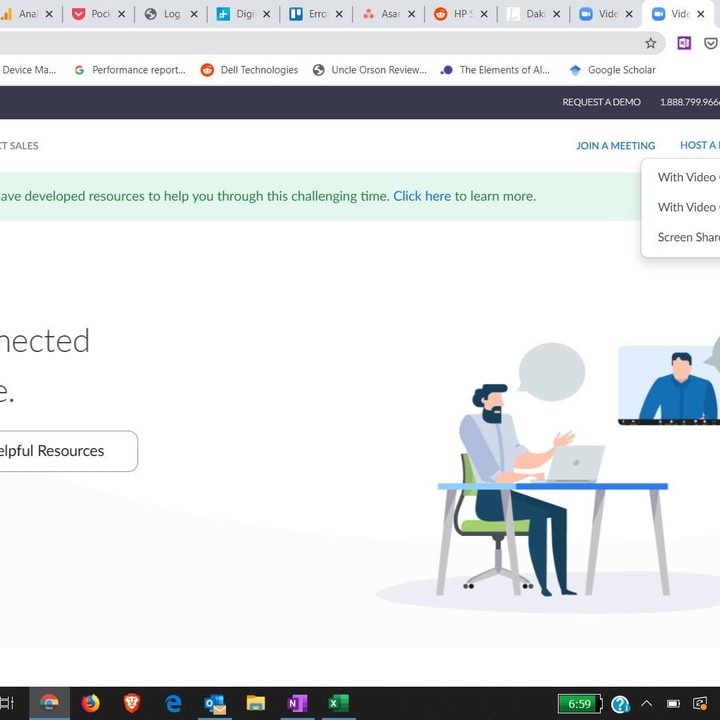Click the SALES navigation link
Image resolution: width=720 pixels, height=720 pixels.
[x=19, y=146]
